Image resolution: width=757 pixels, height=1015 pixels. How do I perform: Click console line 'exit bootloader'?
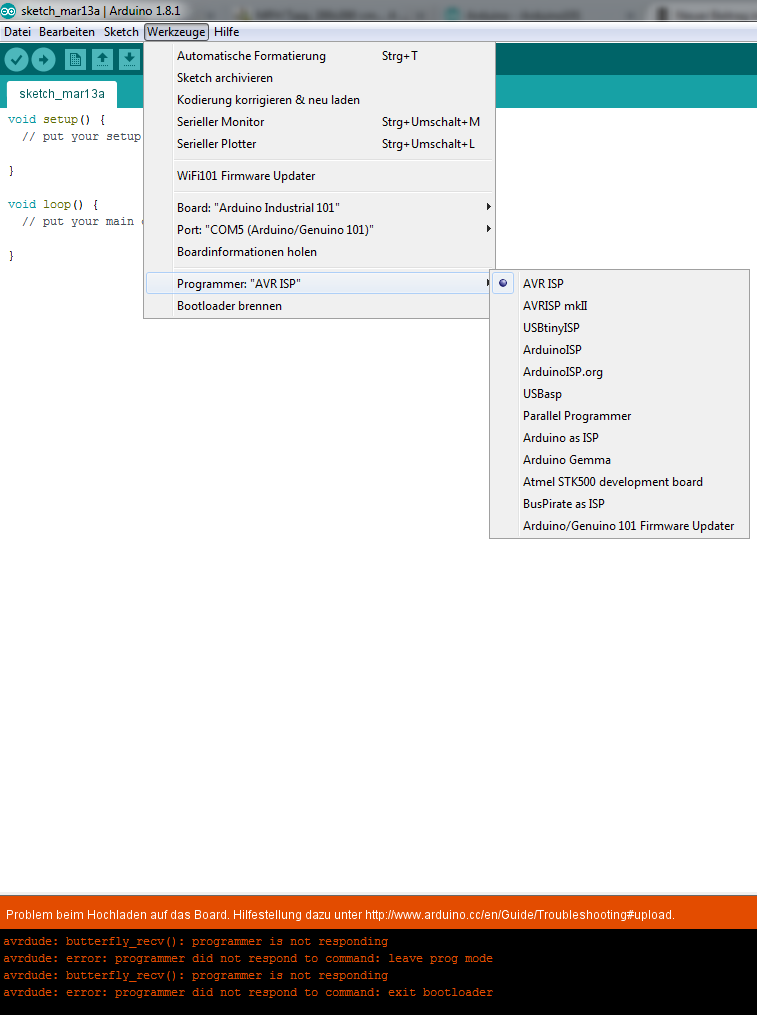tap(248, 992)
